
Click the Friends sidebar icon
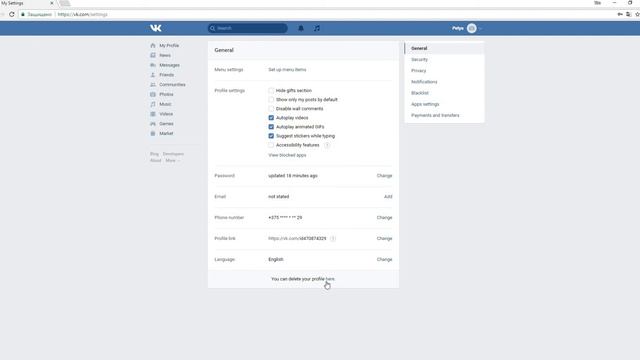153,75
